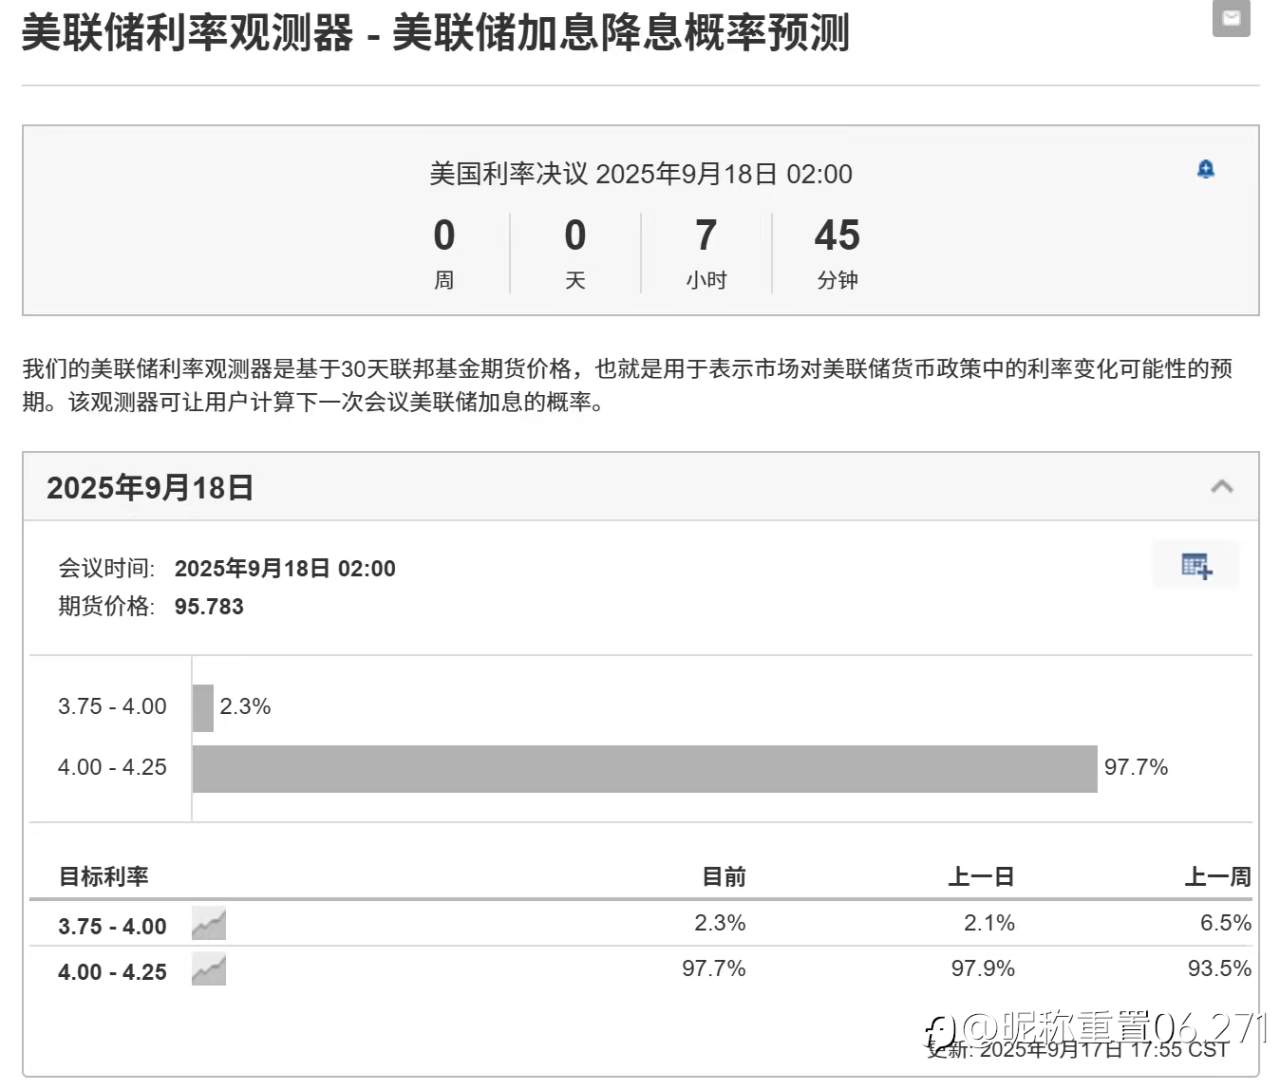Click the 目标利率 column header
This screenshot has height=1090, width=1280.
pos(104,877)
